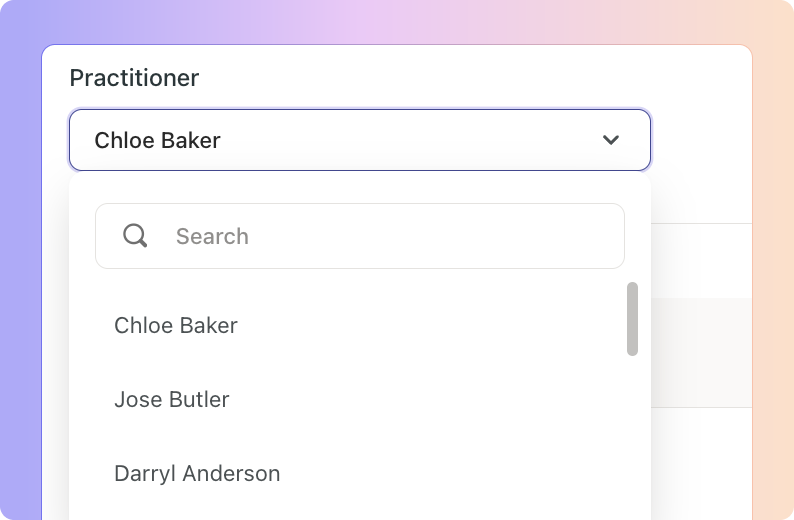Click the down arrow beside Chloe Baker
The height and width of the screenshot is (520, 794).
[611, 140]
